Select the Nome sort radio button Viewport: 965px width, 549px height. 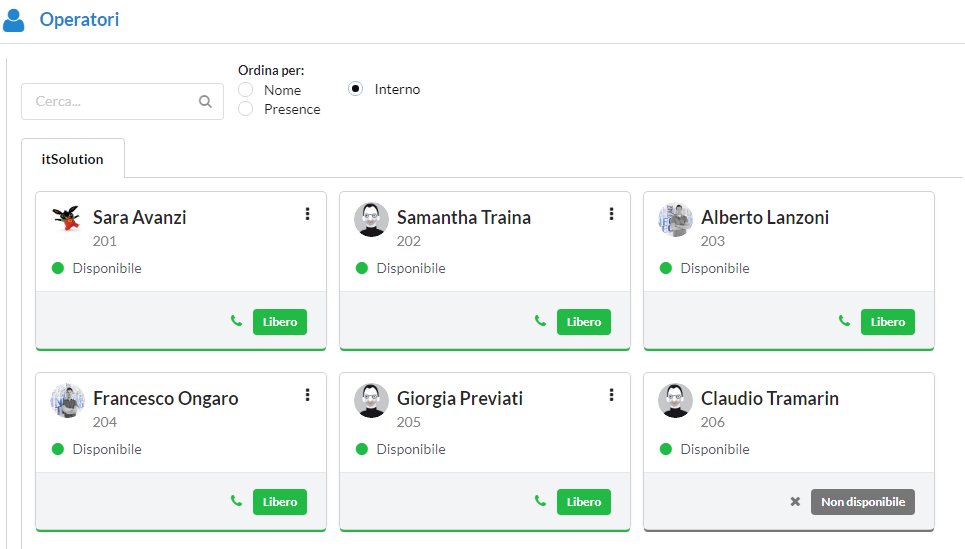click(246, 90)
